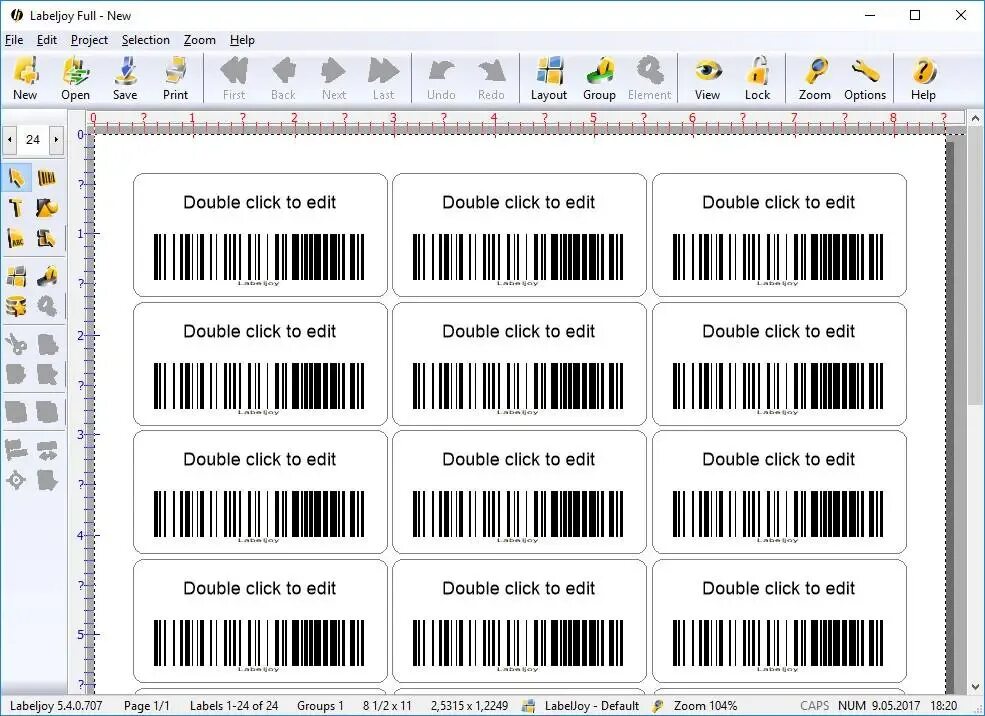Click the vertical scrollbar thumb
This screenshot has width=985, height=716.
point(975,265)
